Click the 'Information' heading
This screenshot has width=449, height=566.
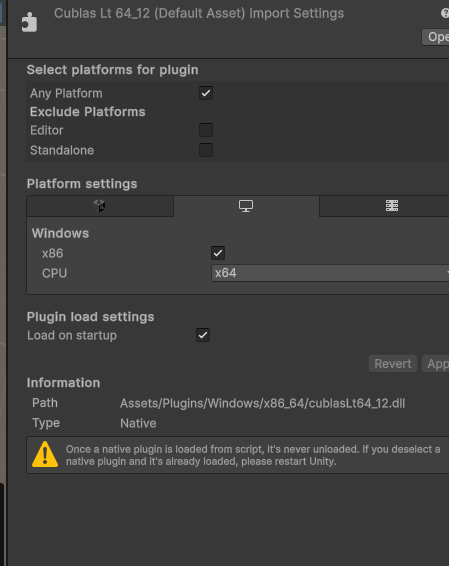point(63,383)
